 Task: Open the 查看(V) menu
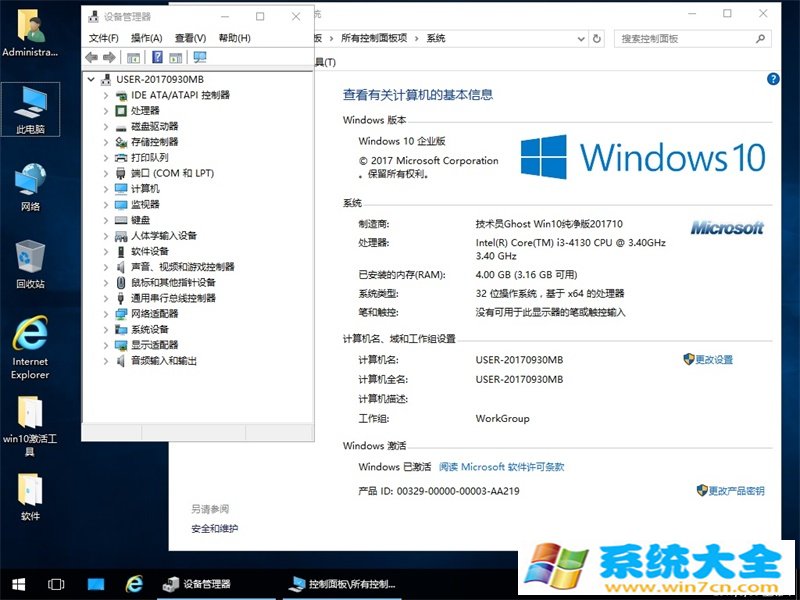(190, 38)
